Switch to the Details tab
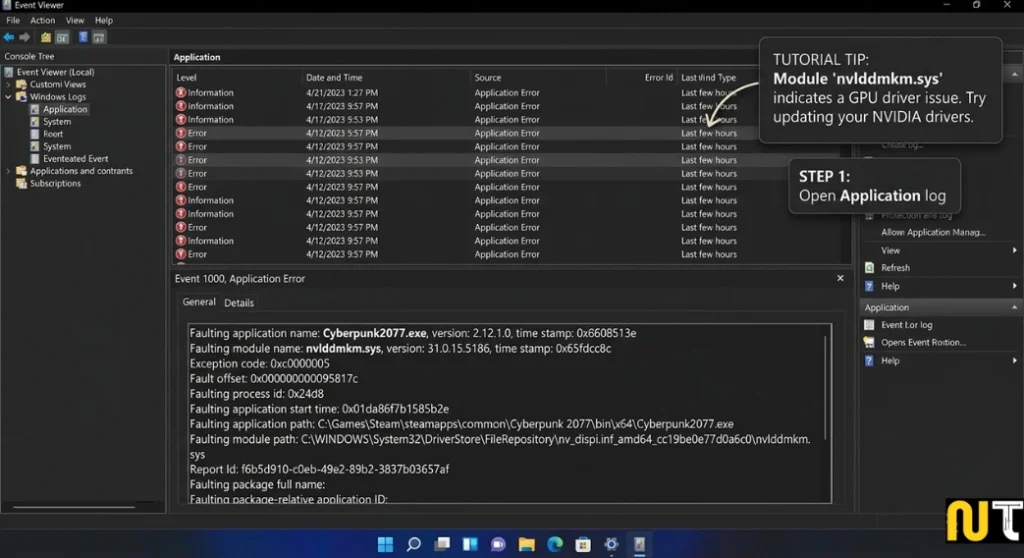 point(239,303)
